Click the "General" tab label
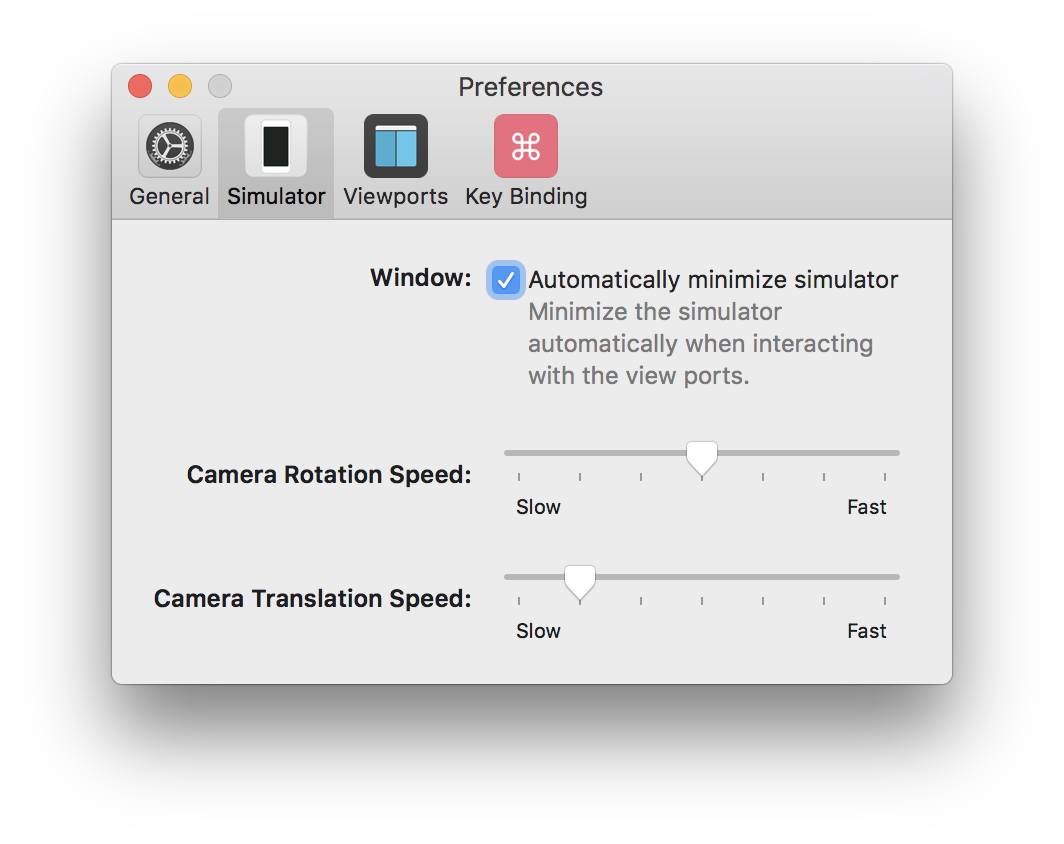This screenshot has width=1064, height=844. coord(170,197)
